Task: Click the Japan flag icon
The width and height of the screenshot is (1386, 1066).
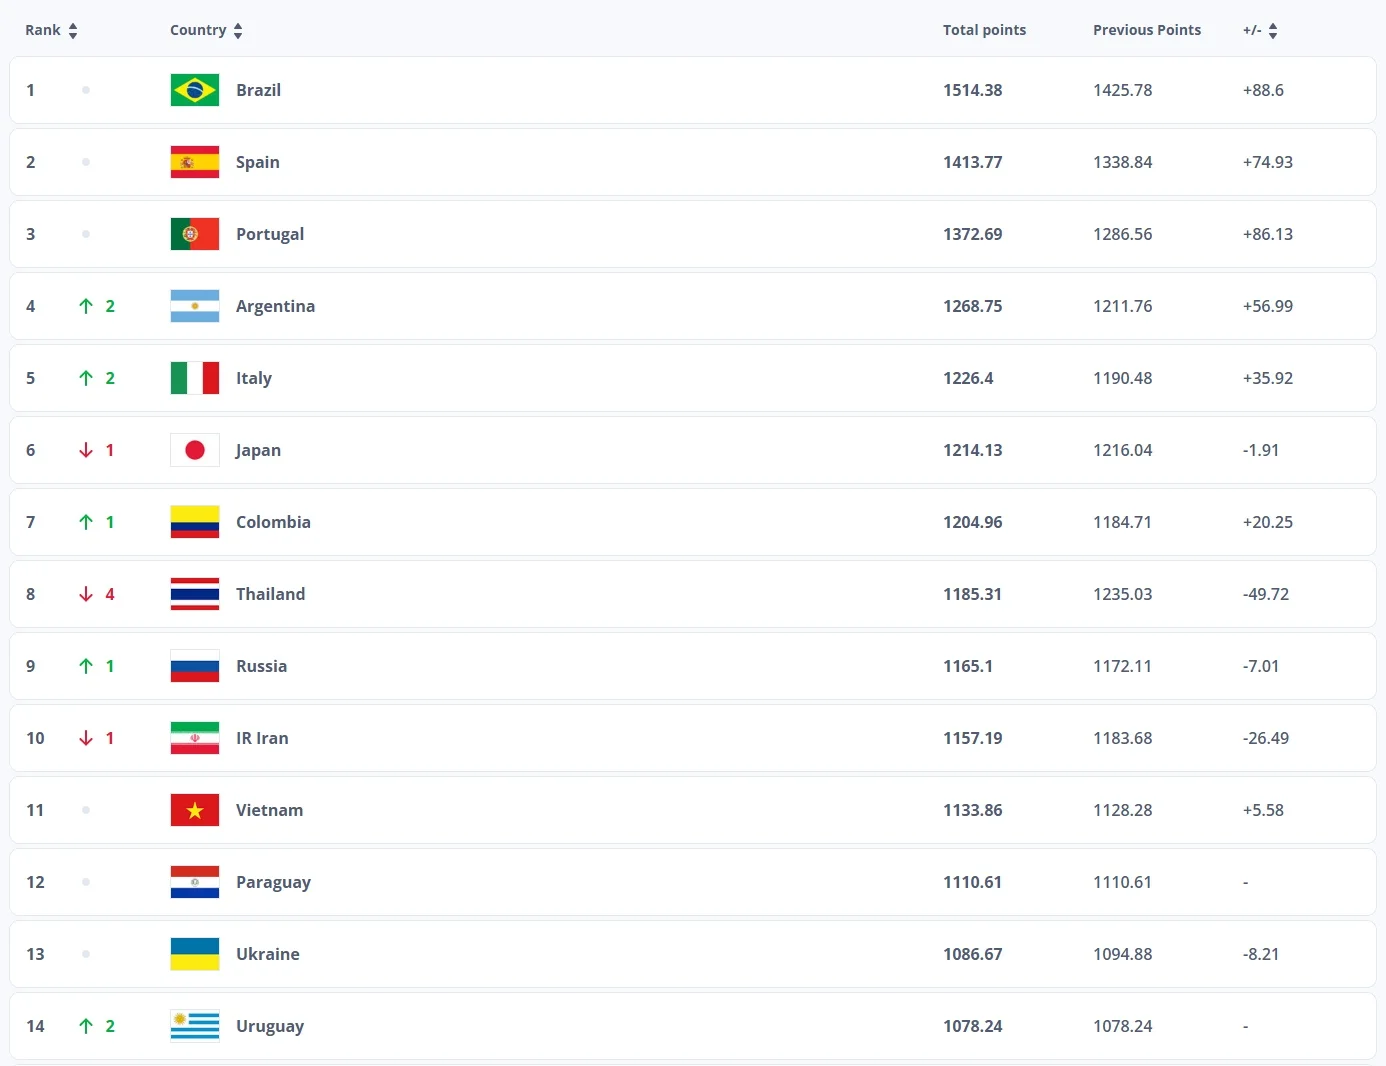Action: tap(195, 450)
